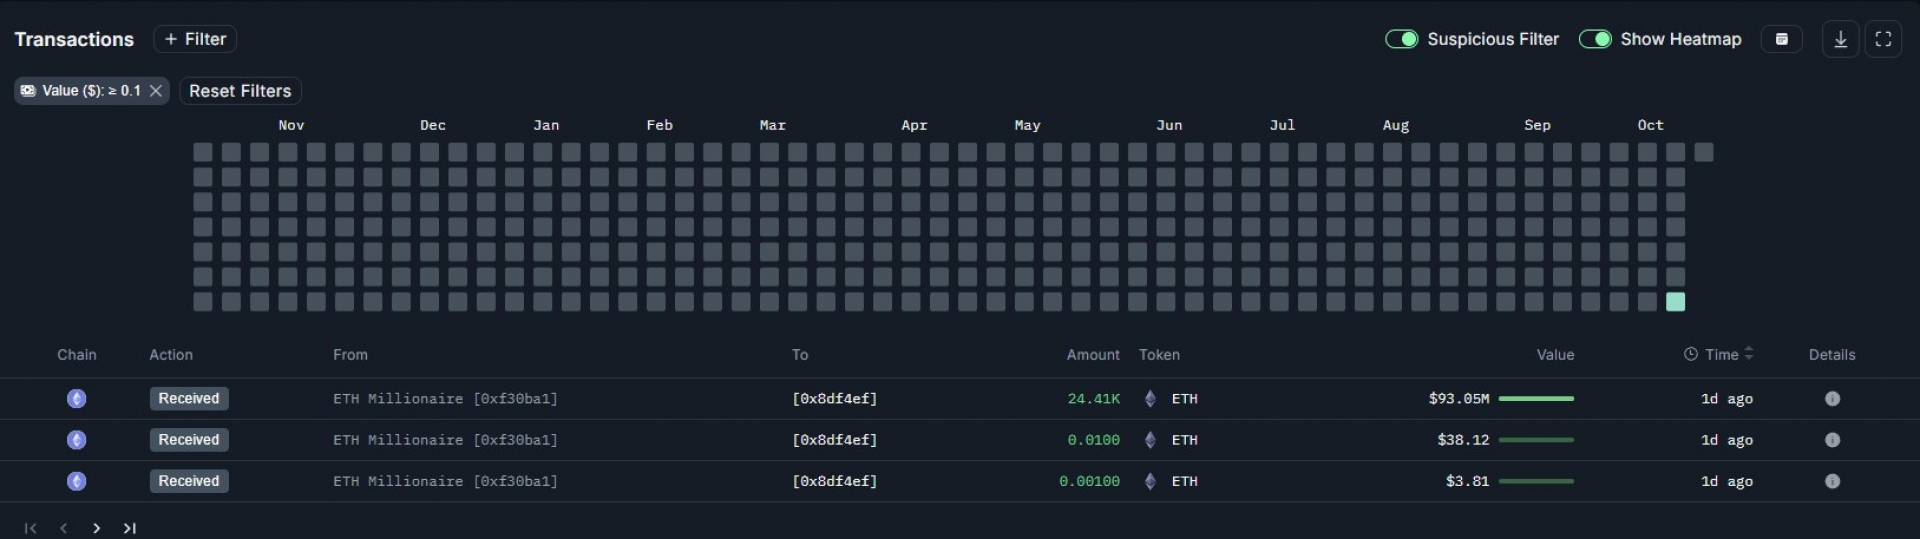Select the highlighted green heatmap cell
Image resolution: width=1920 pixels, height=539 pixels.
point(1676,302)
